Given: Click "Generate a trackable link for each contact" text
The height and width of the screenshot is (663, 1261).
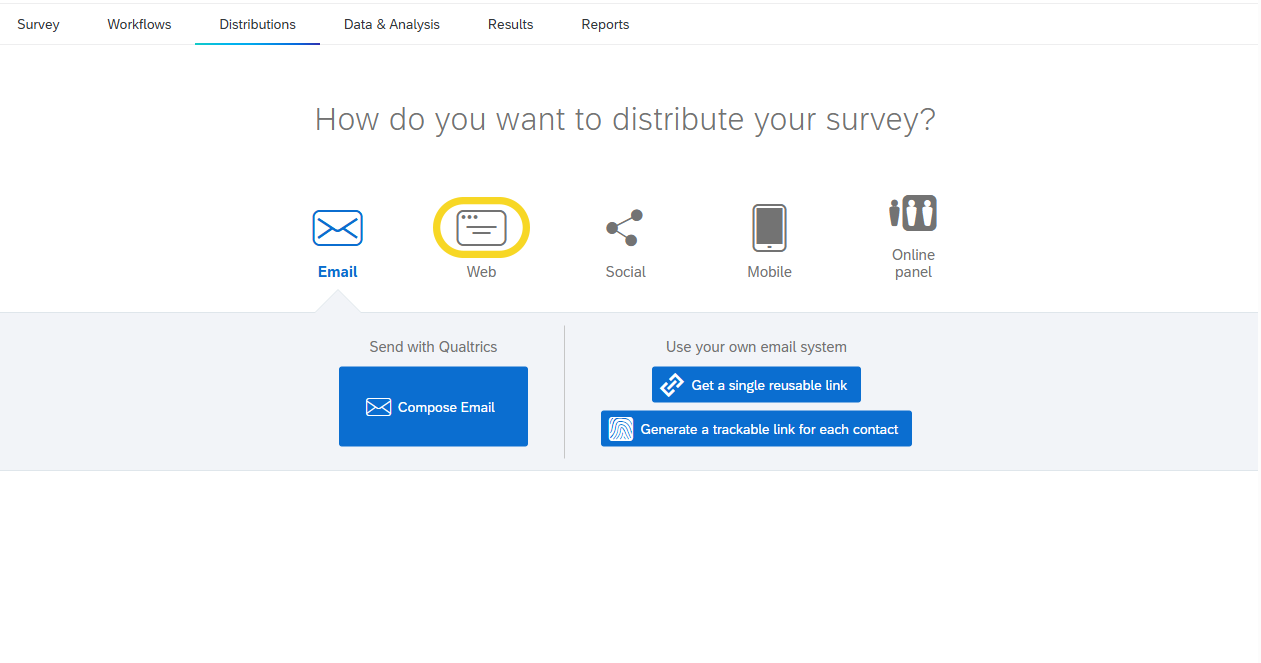Looking at the screenshot, I should pyautogui.click(x=769, y=429).
